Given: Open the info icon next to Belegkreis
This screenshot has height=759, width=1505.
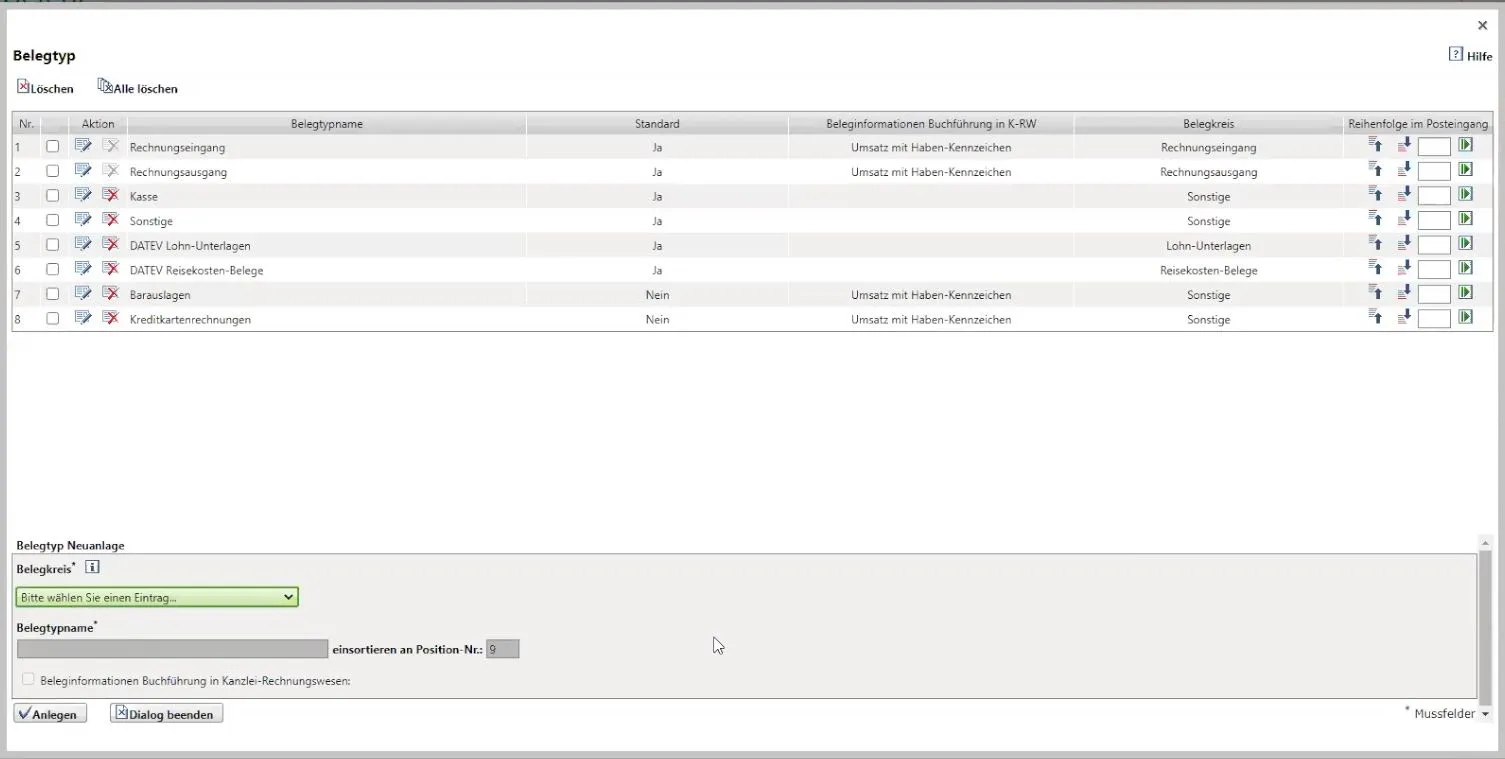Looking at the screenshot, I should [x=92, y=567].
